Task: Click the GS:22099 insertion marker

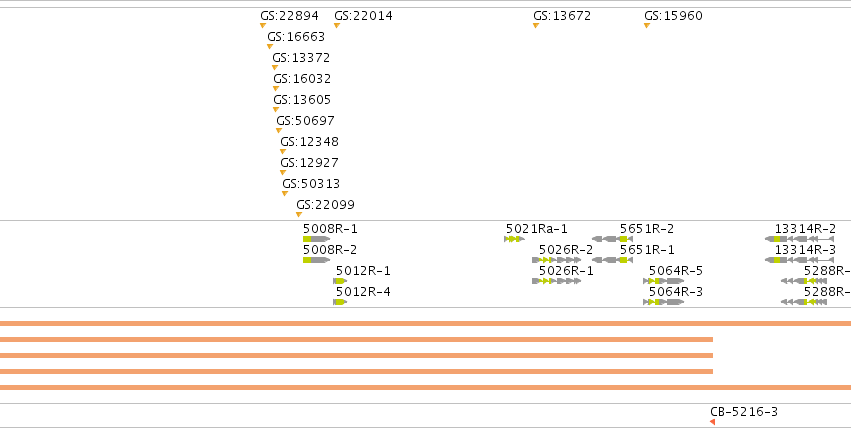Action: tap(299, 215)
